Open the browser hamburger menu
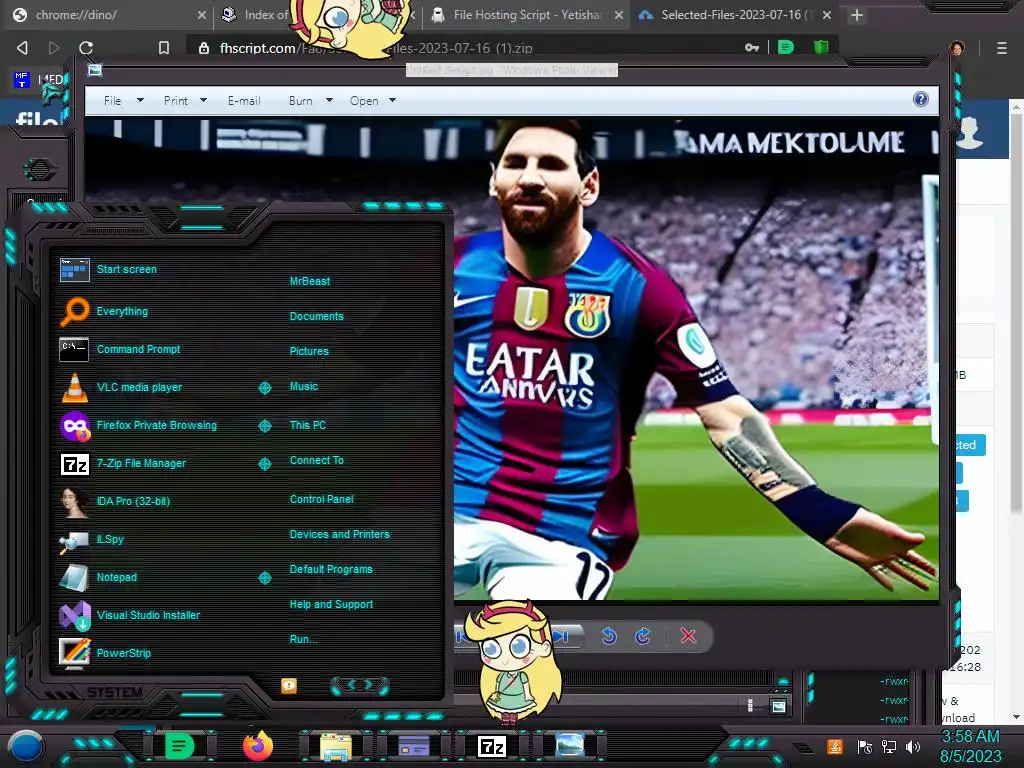 (x=1002, y=48)
